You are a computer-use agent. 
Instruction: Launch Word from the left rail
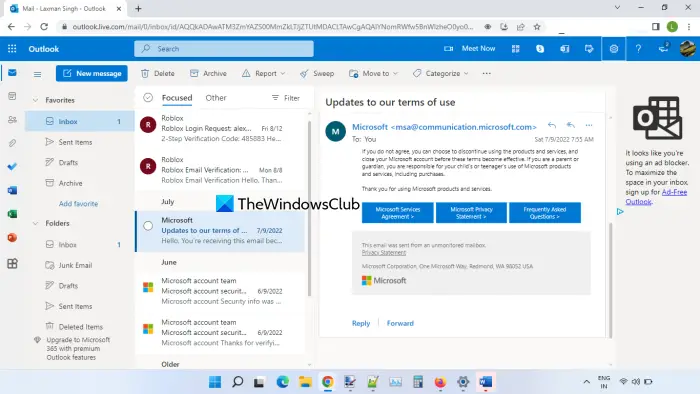tap(12, 190)
